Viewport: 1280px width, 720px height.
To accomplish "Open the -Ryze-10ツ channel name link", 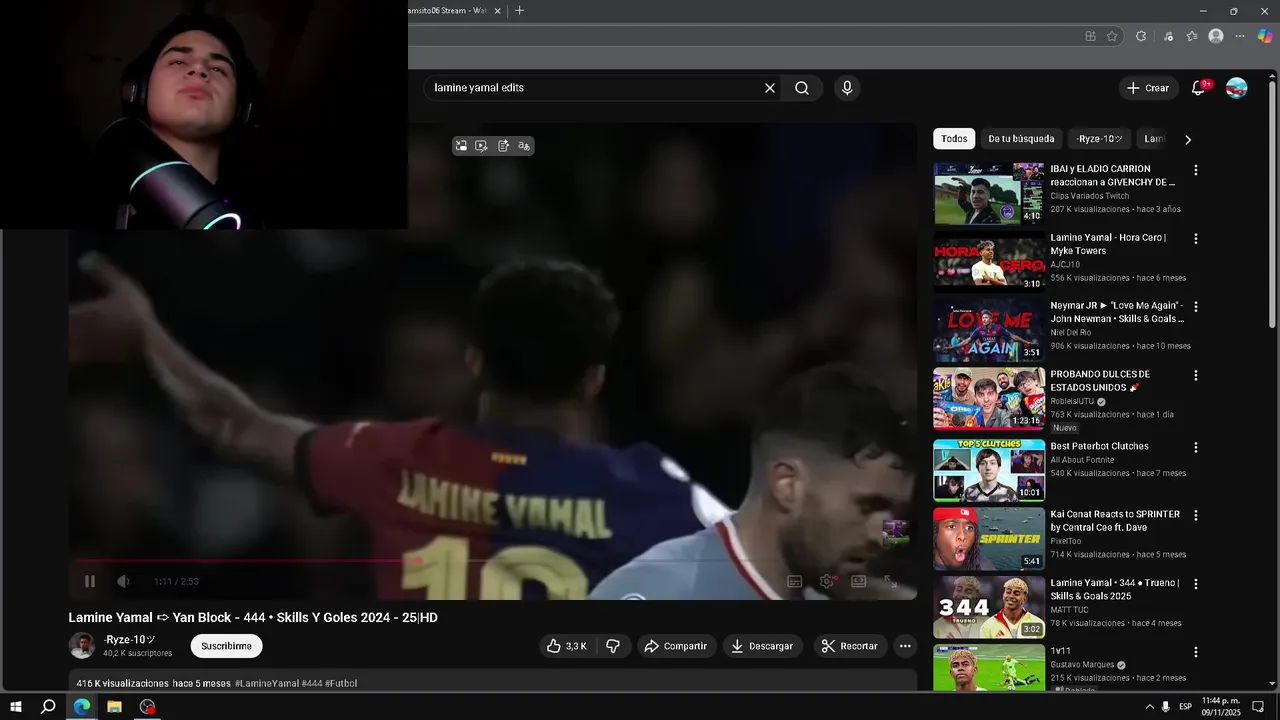I will tap(130, 640).
